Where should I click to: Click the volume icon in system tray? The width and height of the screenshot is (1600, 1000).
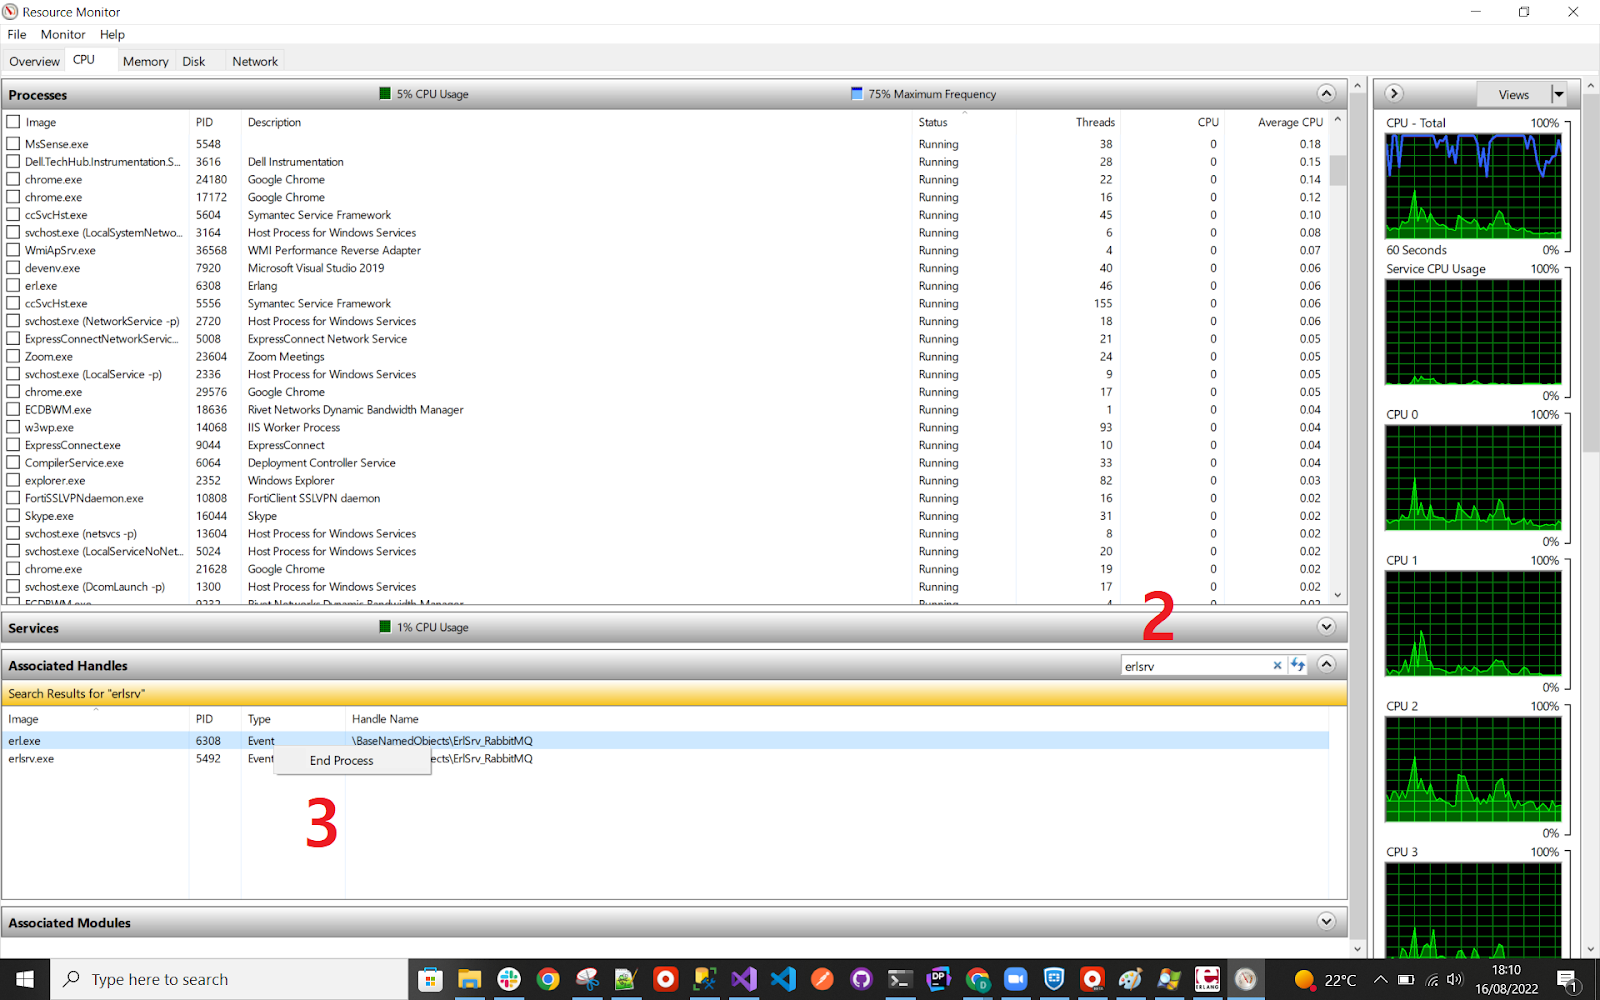coord(1454,979)
